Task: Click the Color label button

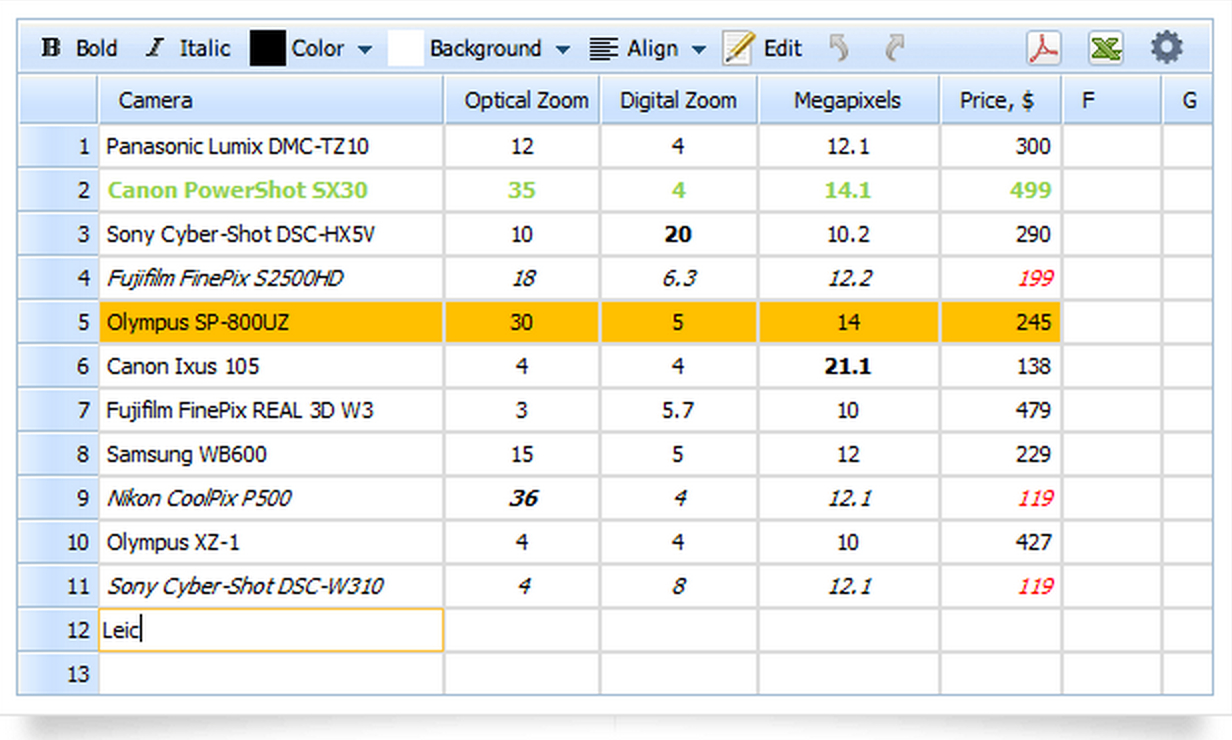Action: tap(318, 48)
